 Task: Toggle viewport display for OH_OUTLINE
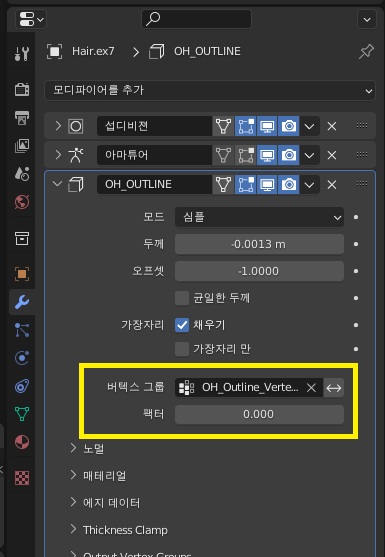(267, 184)
